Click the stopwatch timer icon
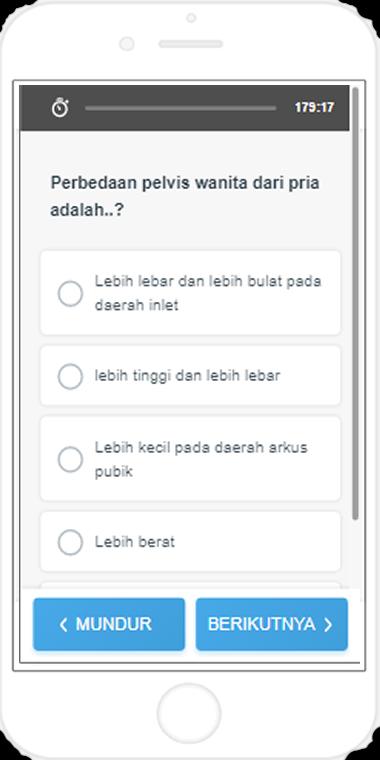This screenshot has height=760, width=380. coord(60,108)
